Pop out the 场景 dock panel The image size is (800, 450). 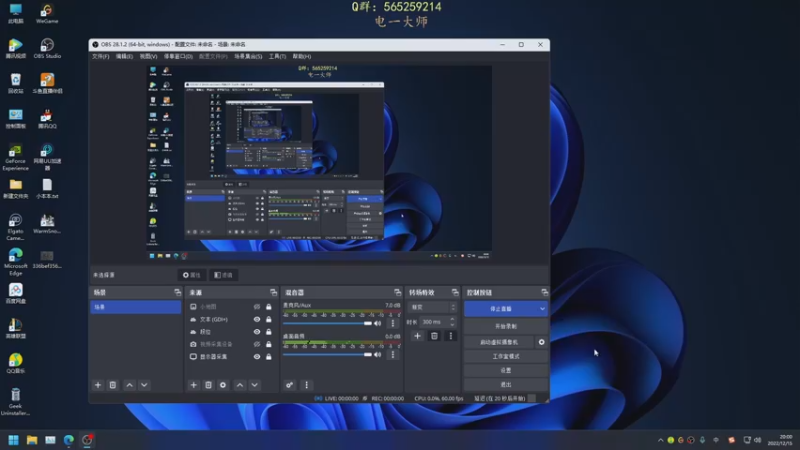click(x=177, y=292)
